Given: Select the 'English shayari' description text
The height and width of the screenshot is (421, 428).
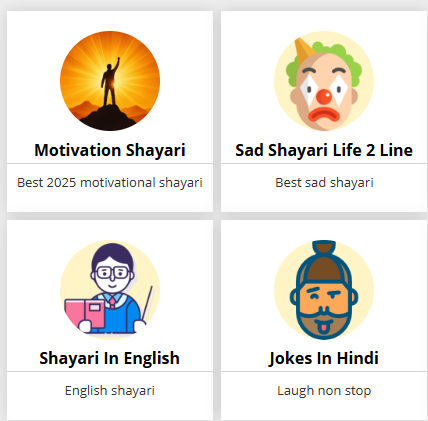Looking at the screenshot, I should (x=110, y=391).
